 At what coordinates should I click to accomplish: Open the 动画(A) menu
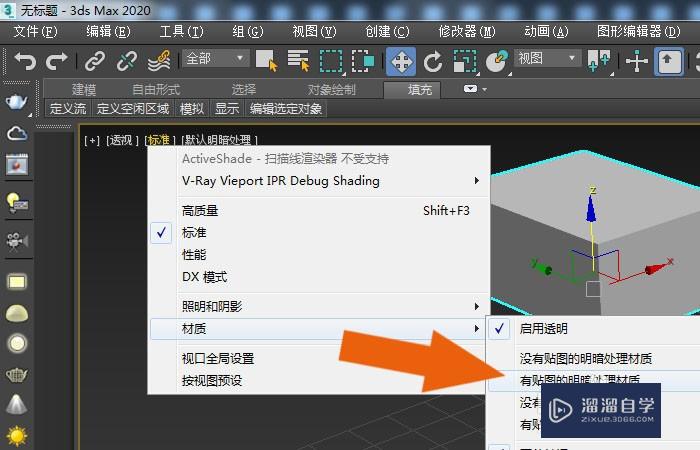tap(546, 31)
